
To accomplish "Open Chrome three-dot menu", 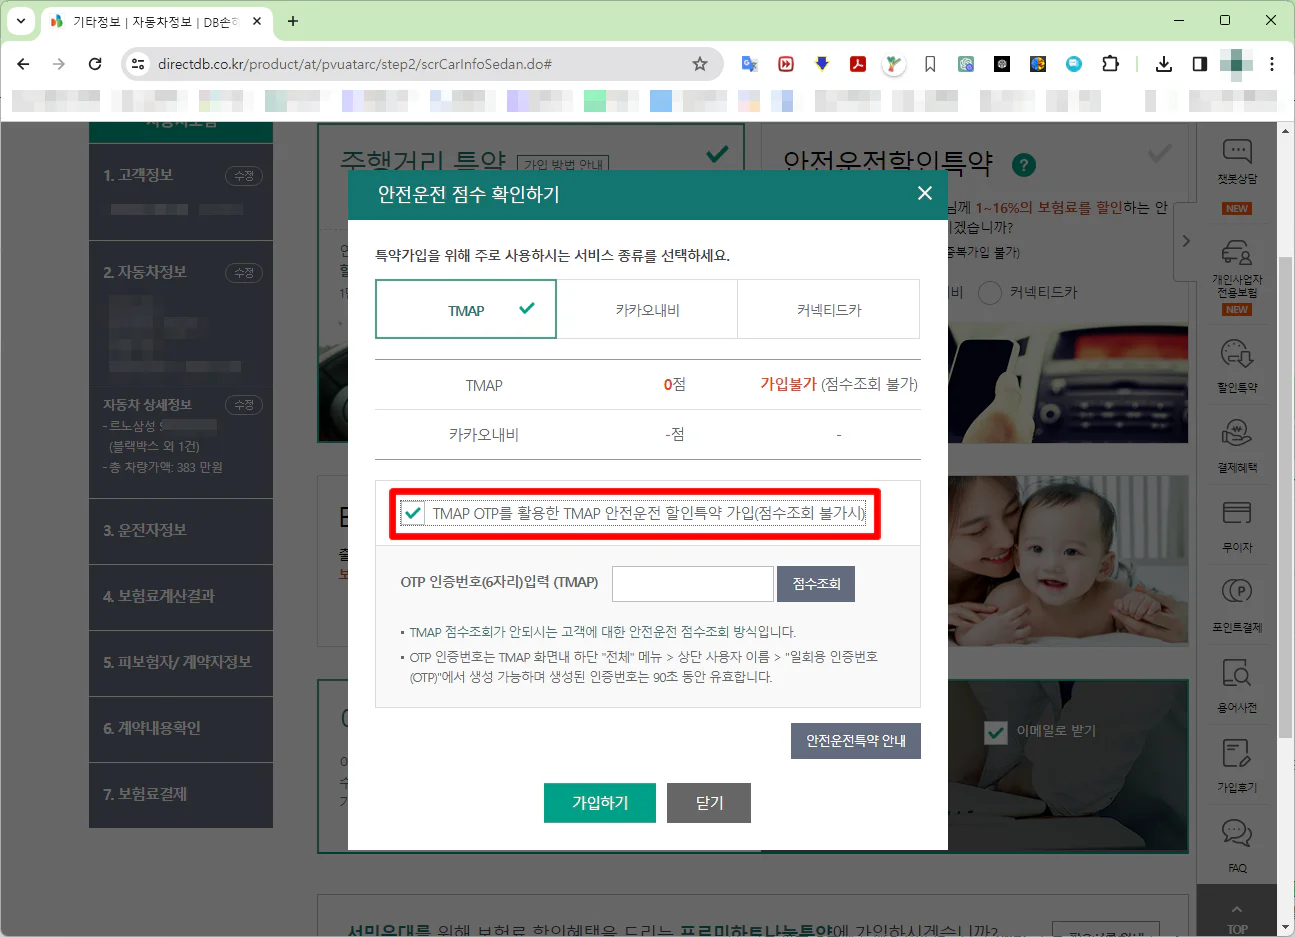I will 1272,64.
